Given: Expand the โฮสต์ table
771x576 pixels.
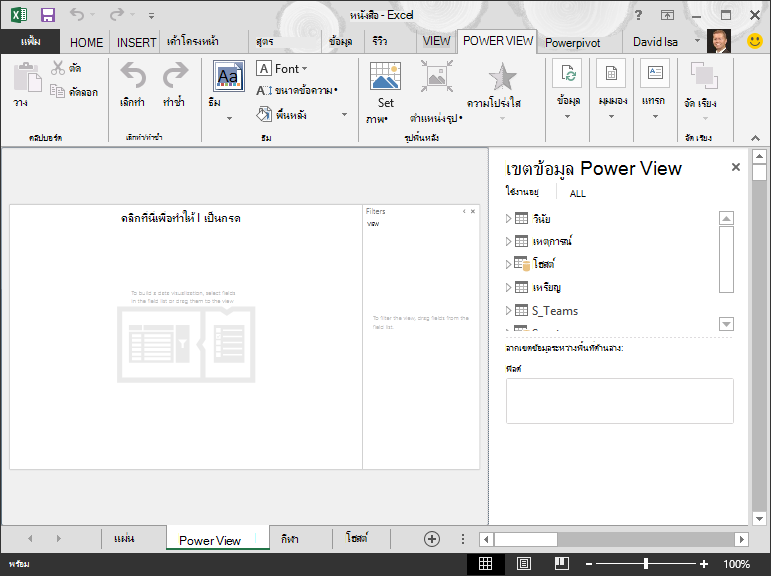Looking at the screenshot, I should point(508,264).
